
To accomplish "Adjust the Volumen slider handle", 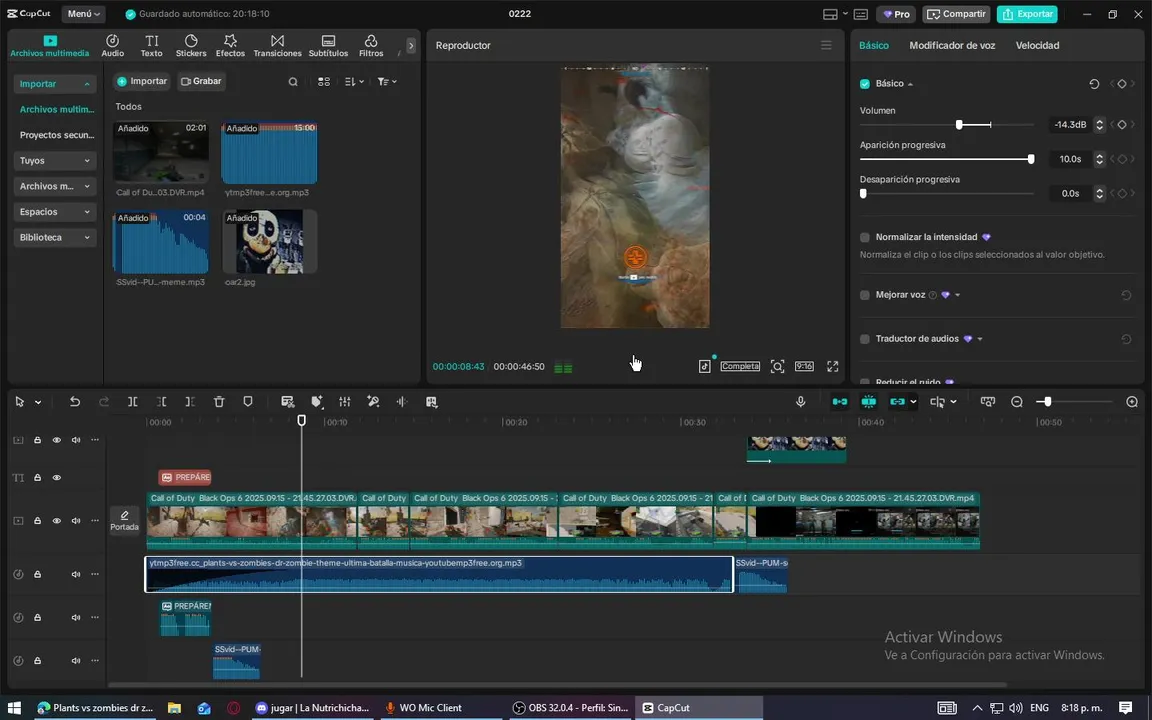I will tap(959, 125).
